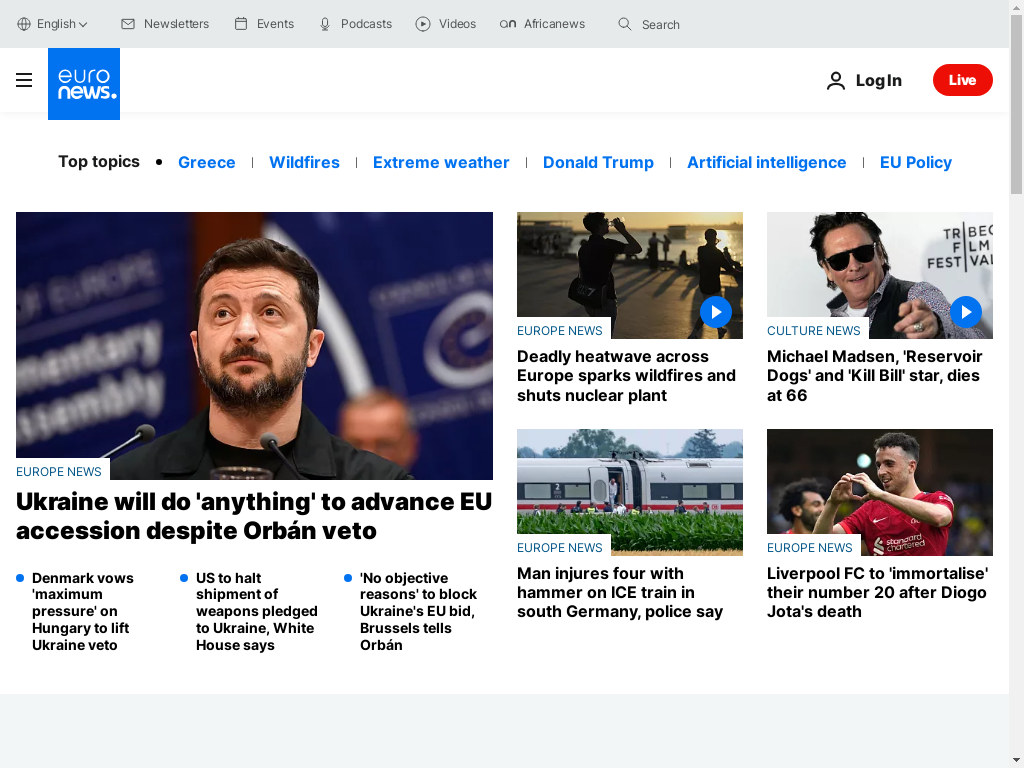Click the scrollbar down arrow

pyautogui.click(x=1016, y=761)
